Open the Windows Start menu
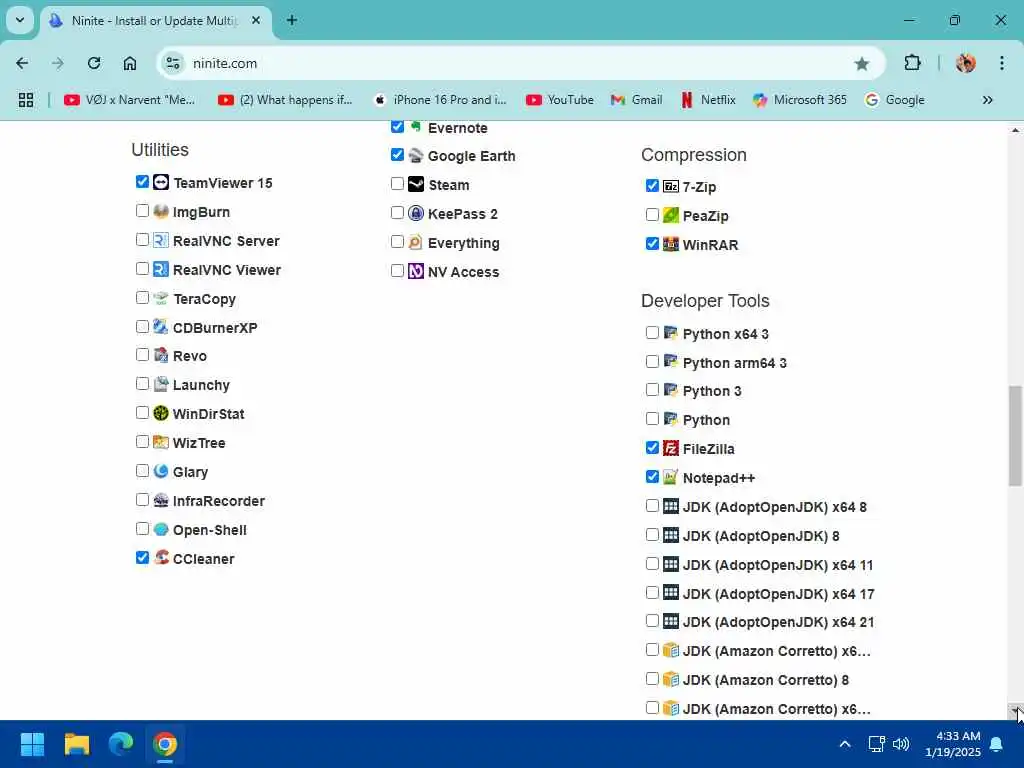 [32, 744]
